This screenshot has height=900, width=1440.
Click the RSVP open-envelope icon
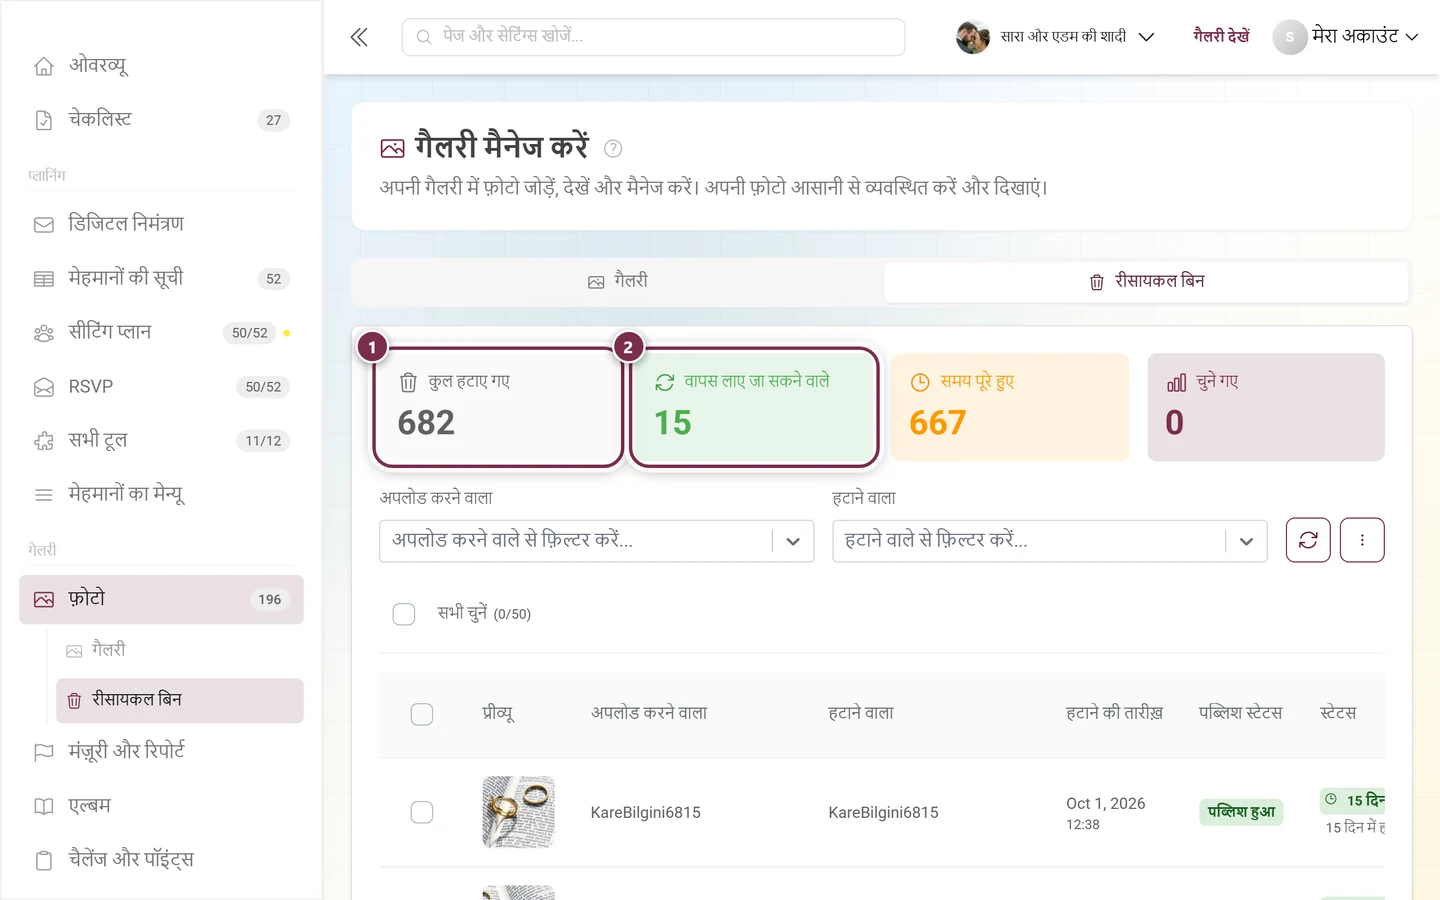click(x=44, y=387)
